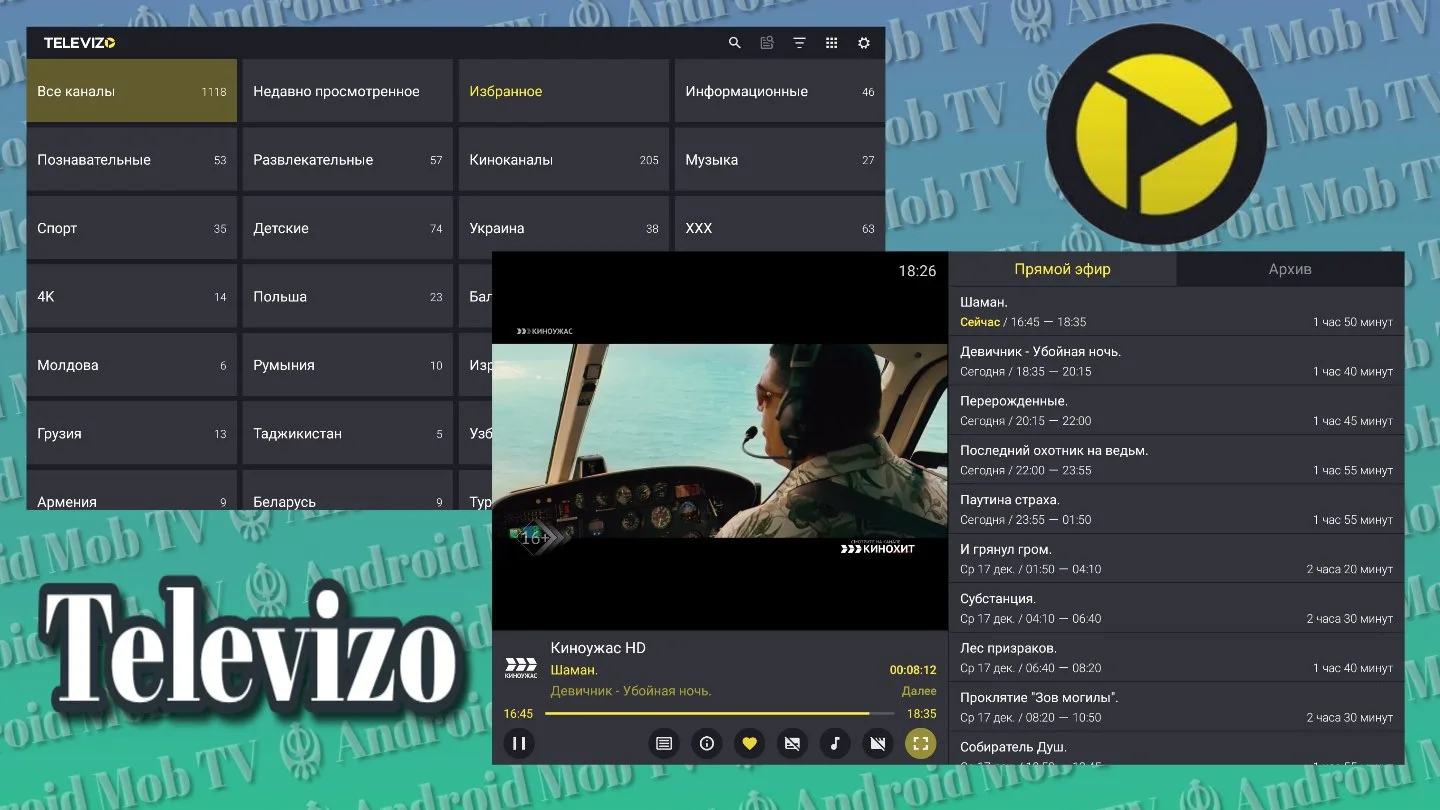Open the 4K category tile
The height and width of the screenshot is (810, 1440).
(x=132, y=296)
